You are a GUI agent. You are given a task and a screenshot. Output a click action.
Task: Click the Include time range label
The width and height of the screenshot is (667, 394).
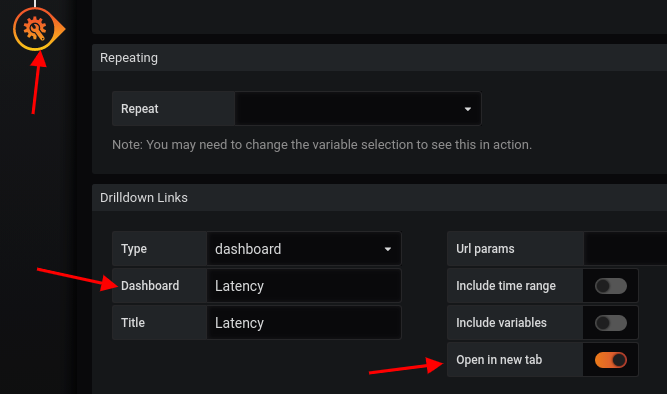click(x=506, y=286)
